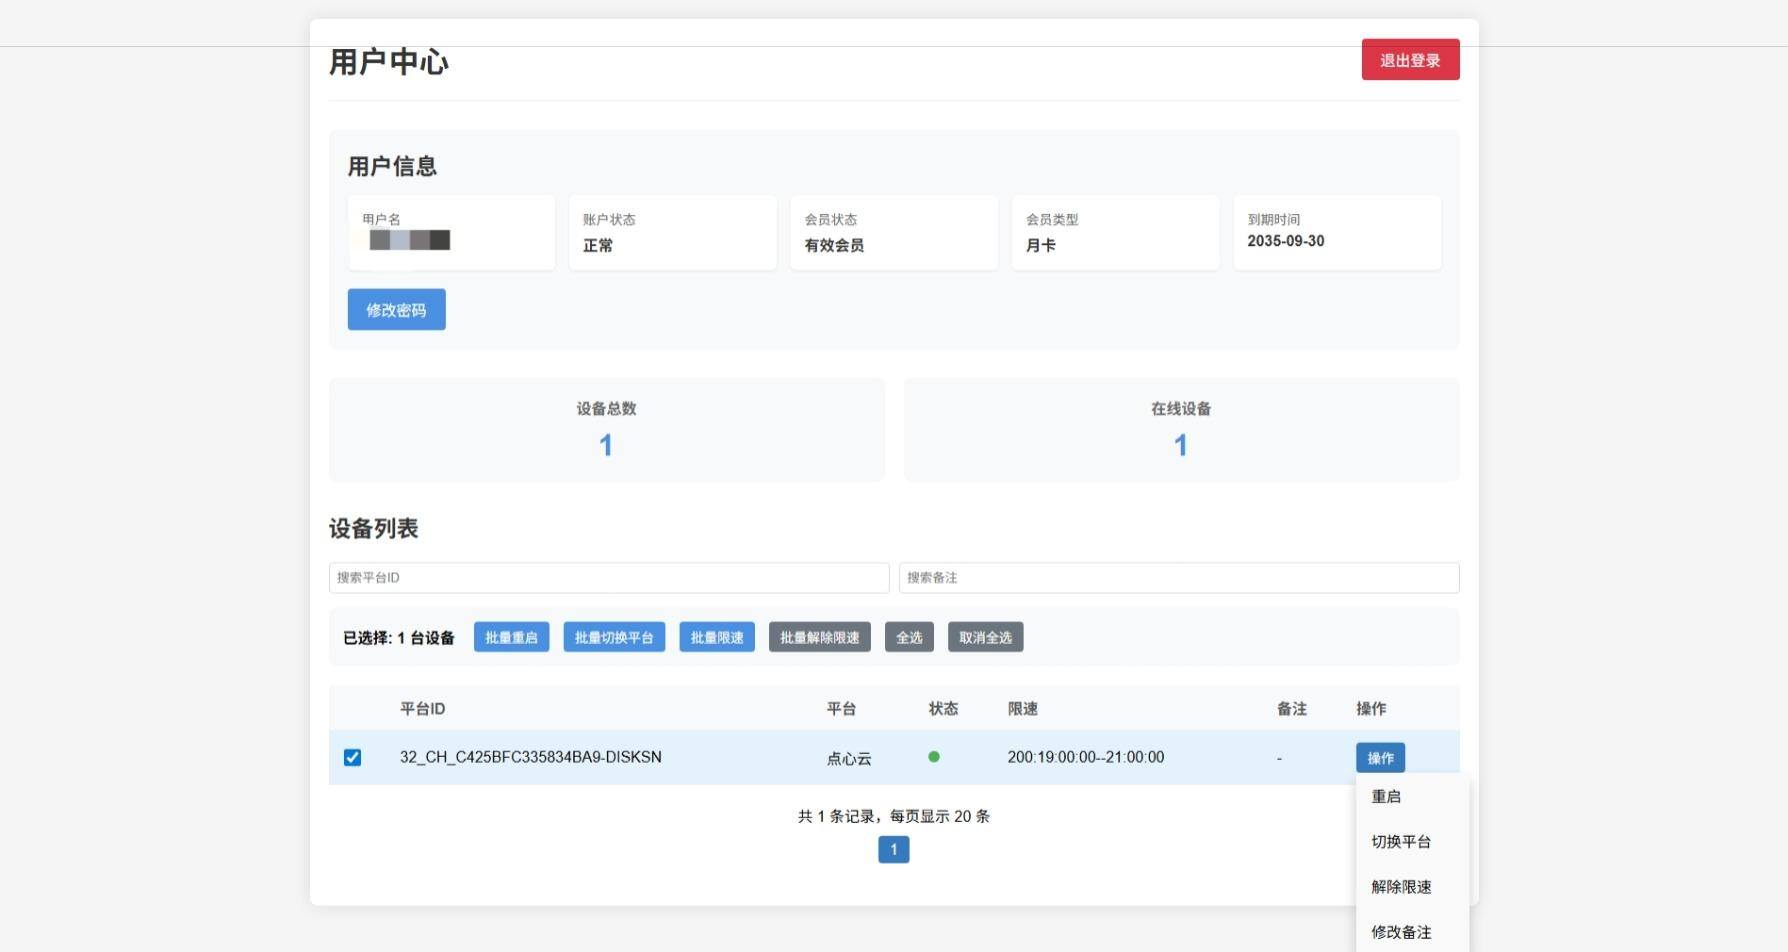Click 批量解除限速 batch remove limit

[819, 638]
